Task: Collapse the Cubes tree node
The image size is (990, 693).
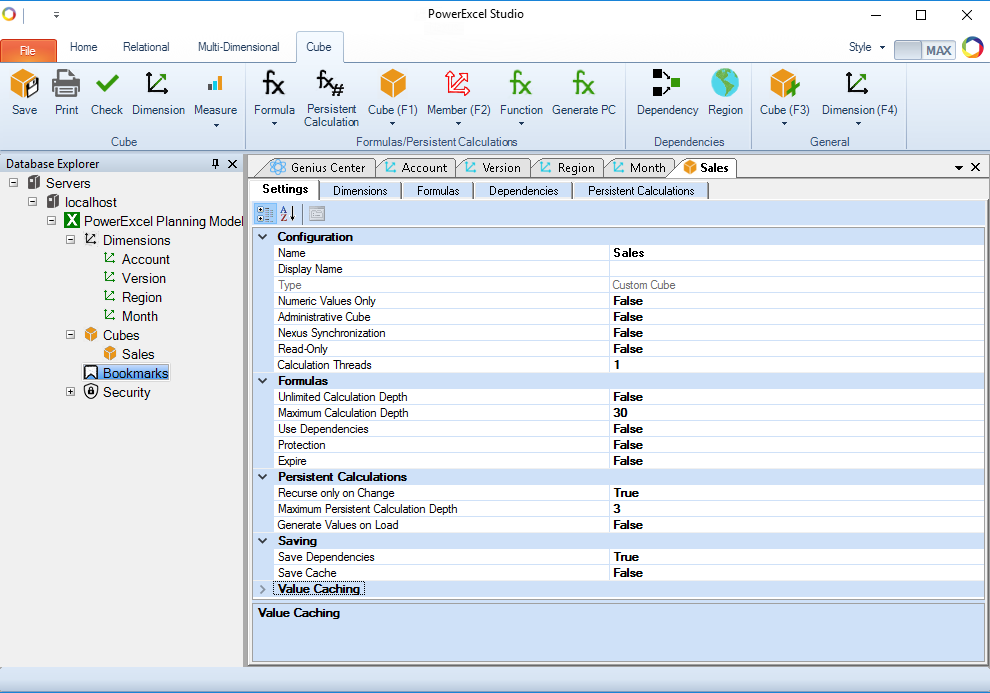Action: pos(70,335)
